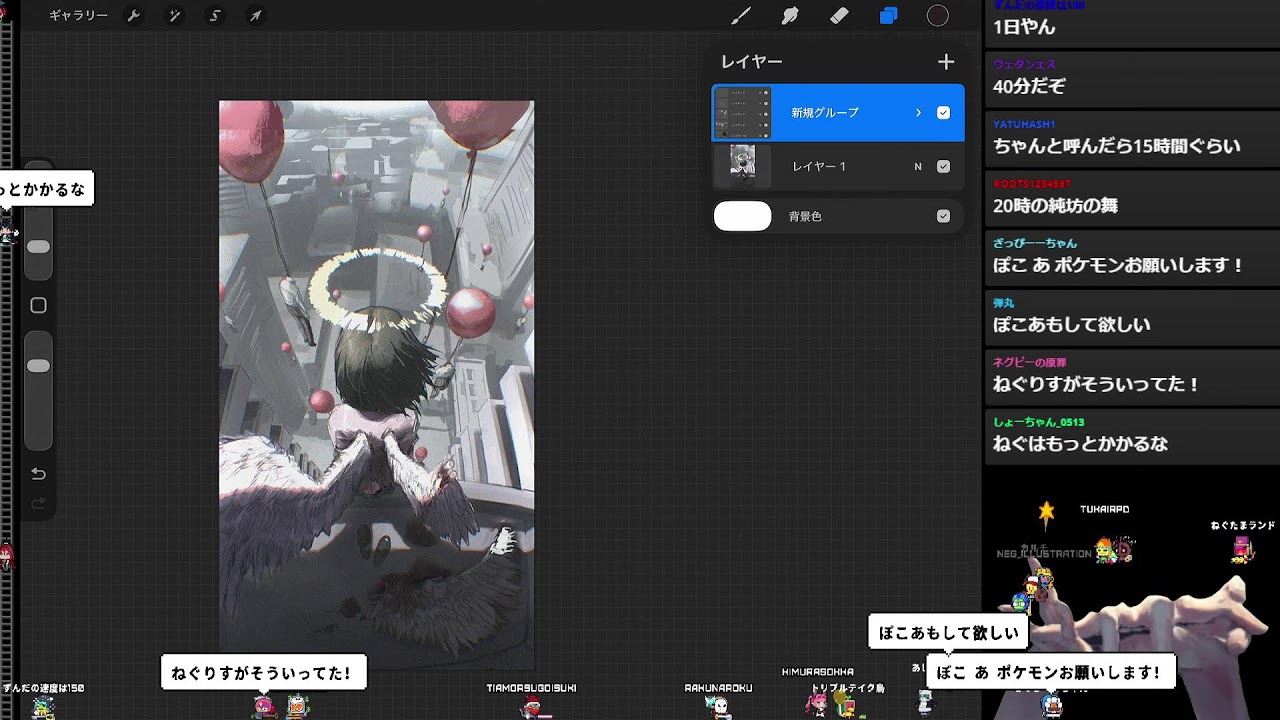
Task: Click the chat username ウェダンエス
Action: [x=1024, y=65]
